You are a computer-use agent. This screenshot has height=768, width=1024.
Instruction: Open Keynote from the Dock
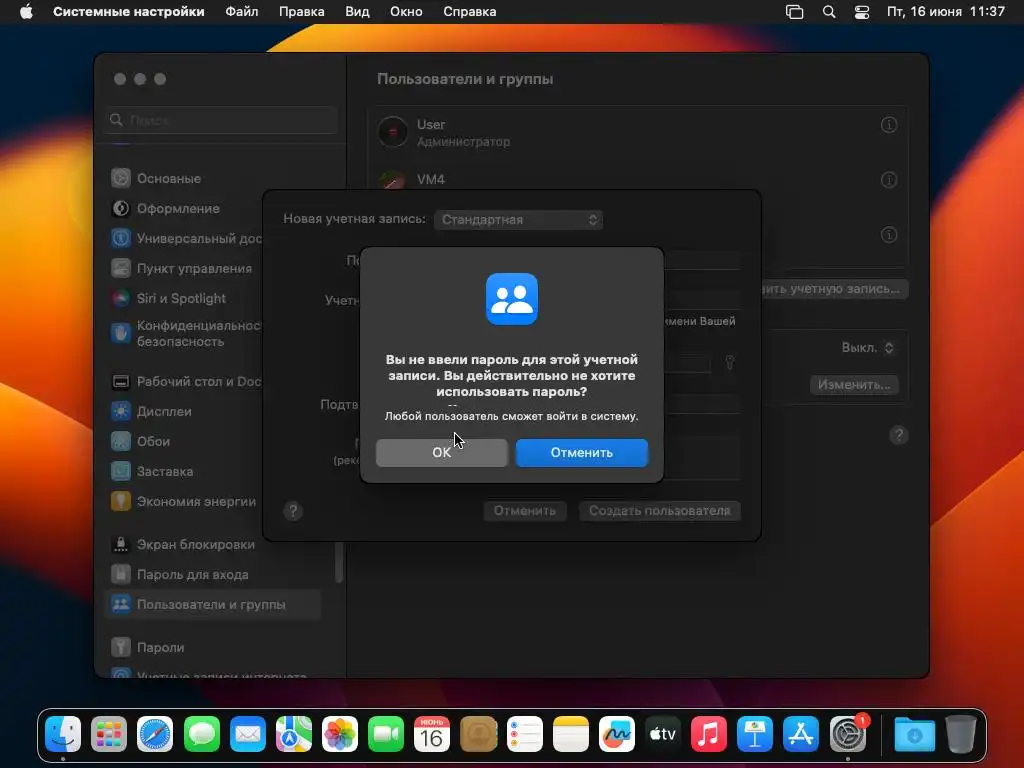pyautogui.click(x=755, y=734)
